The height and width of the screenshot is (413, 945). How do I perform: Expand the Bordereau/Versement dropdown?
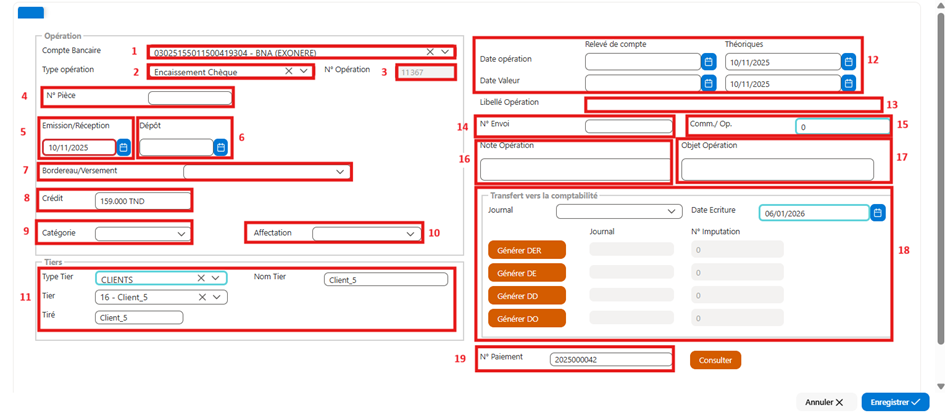click(339, 172)
